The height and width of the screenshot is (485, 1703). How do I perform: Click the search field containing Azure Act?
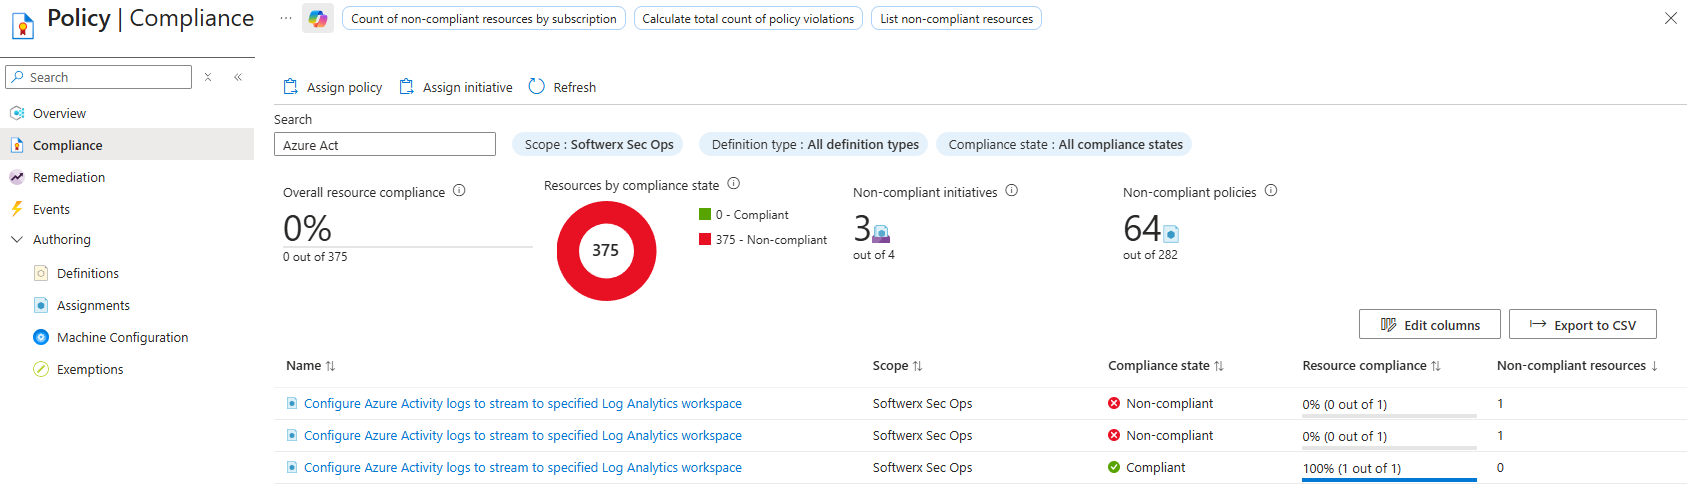coord(384,145)
